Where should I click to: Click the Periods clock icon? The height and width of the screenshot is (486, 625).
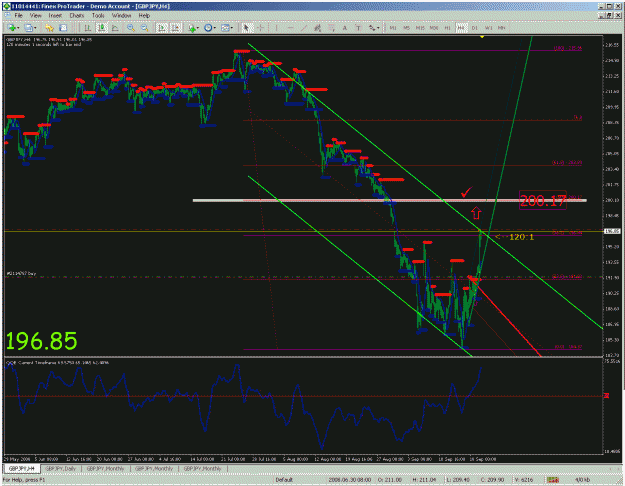[x=208, y=28]
